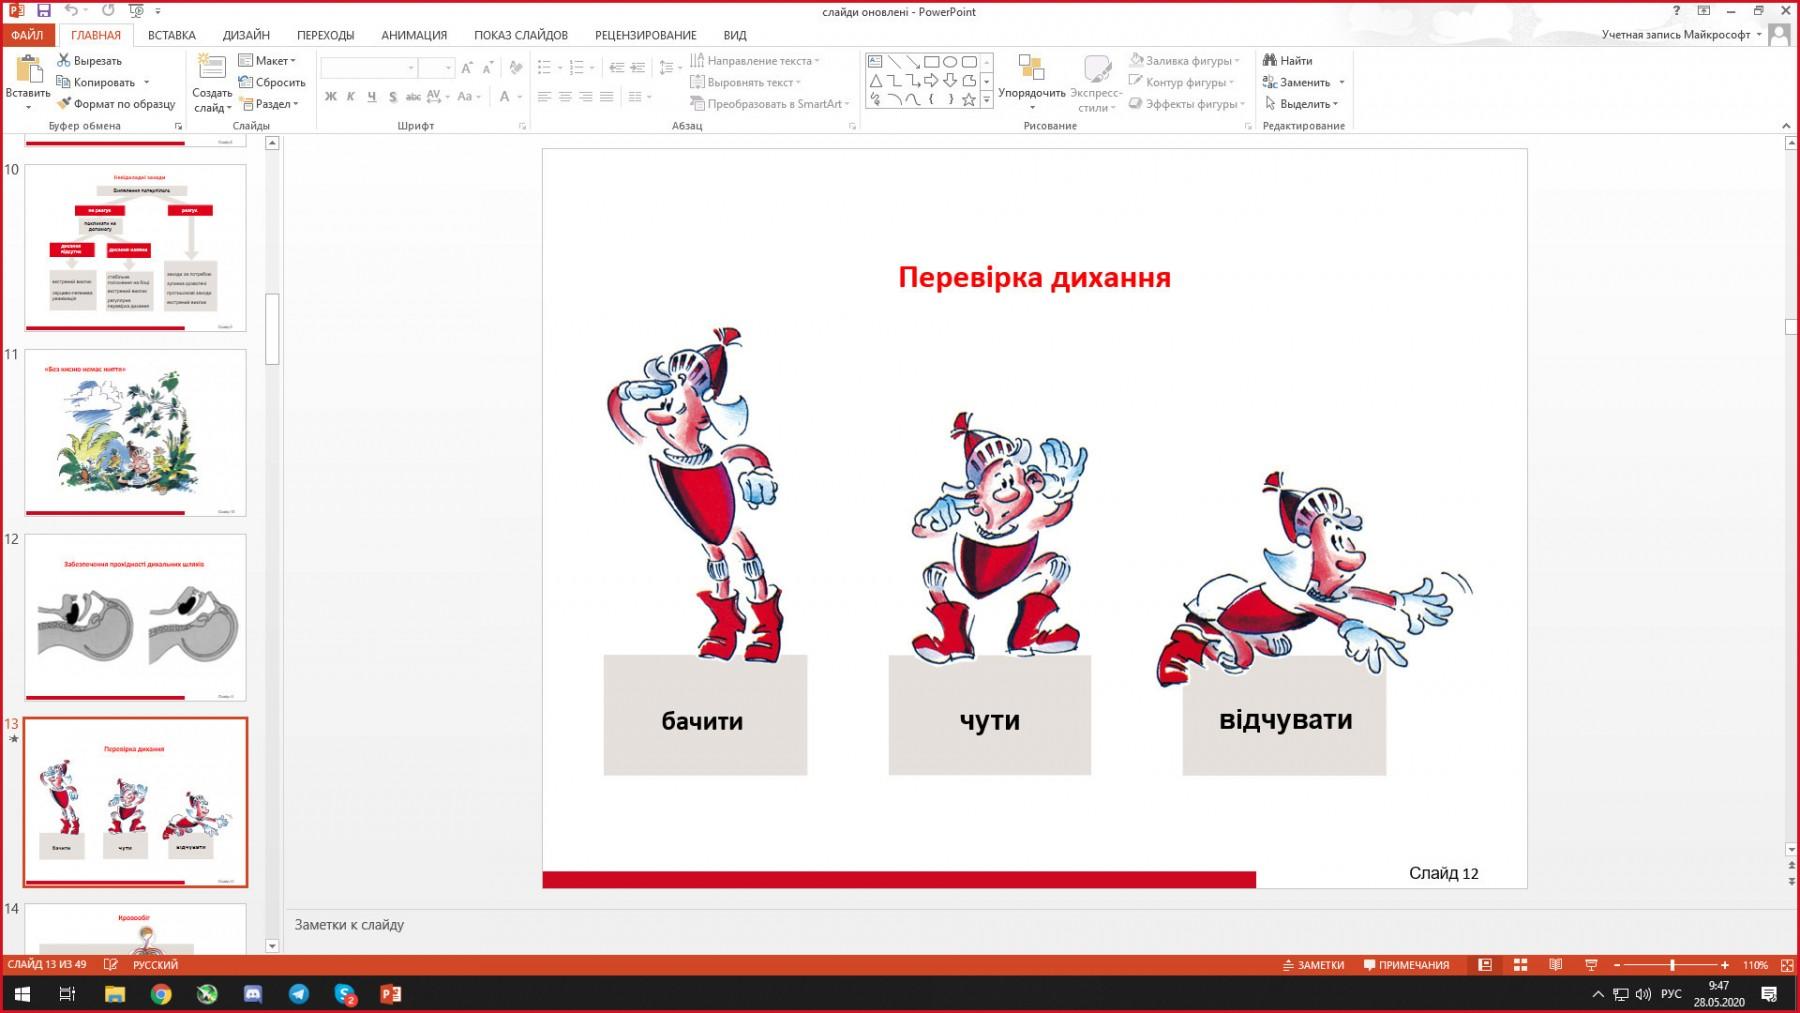Switch to the ПОКАЗ СЛАЙДОВ tab
Viewport: 1800px width, 1013px height.
(x=521, y=35)
